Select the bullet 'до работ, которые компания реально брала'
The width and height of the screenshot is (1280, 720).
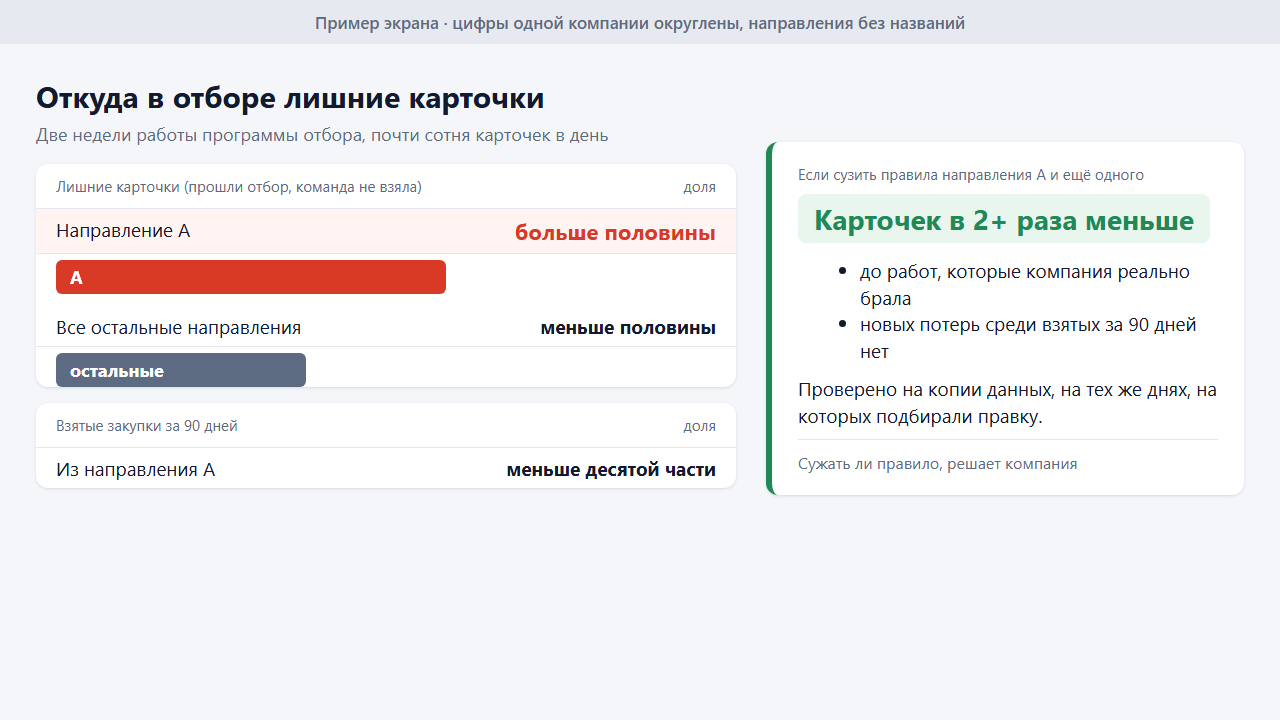coord(1025,285)
